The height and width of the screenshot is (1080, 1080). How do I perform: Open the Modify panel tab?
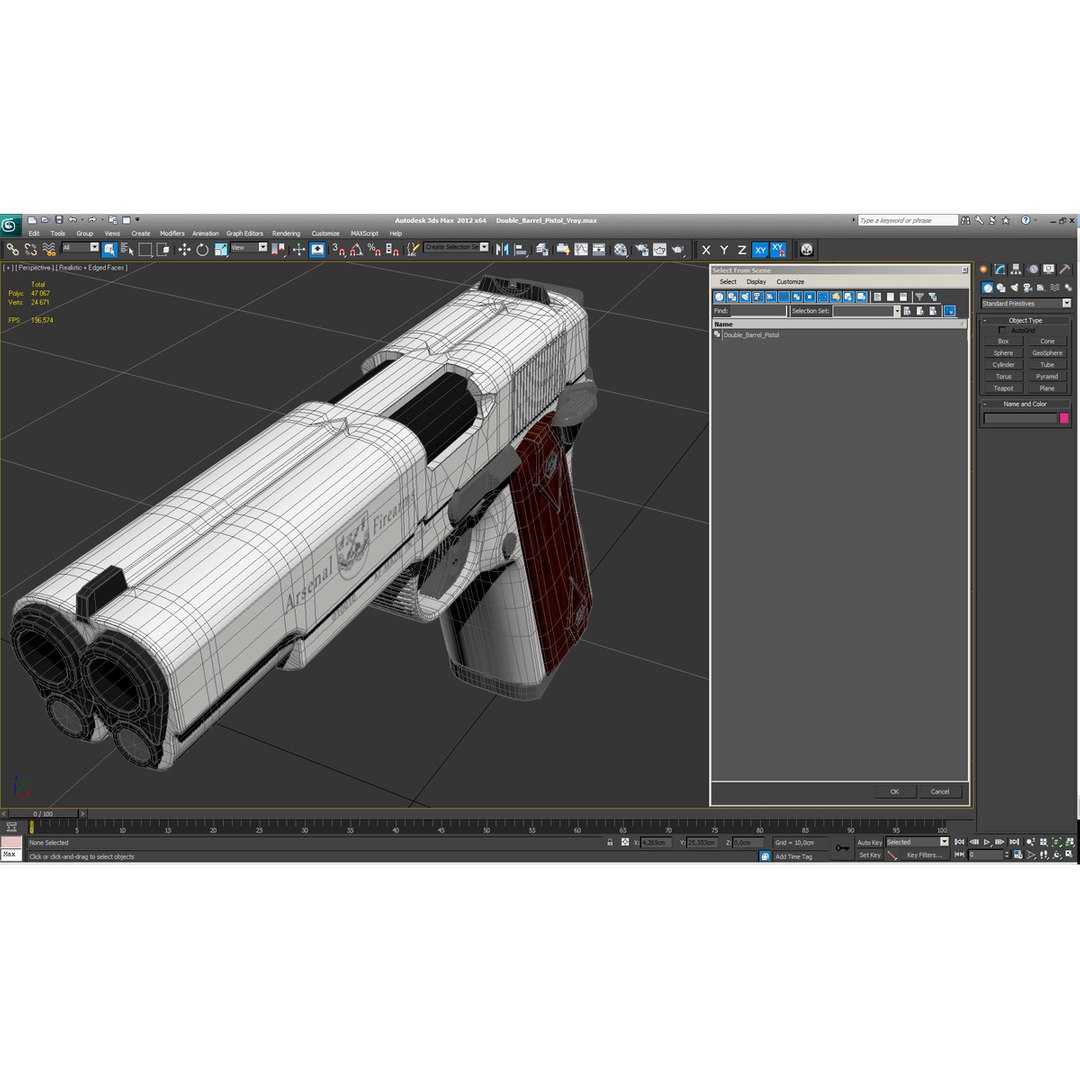[999, 269]
